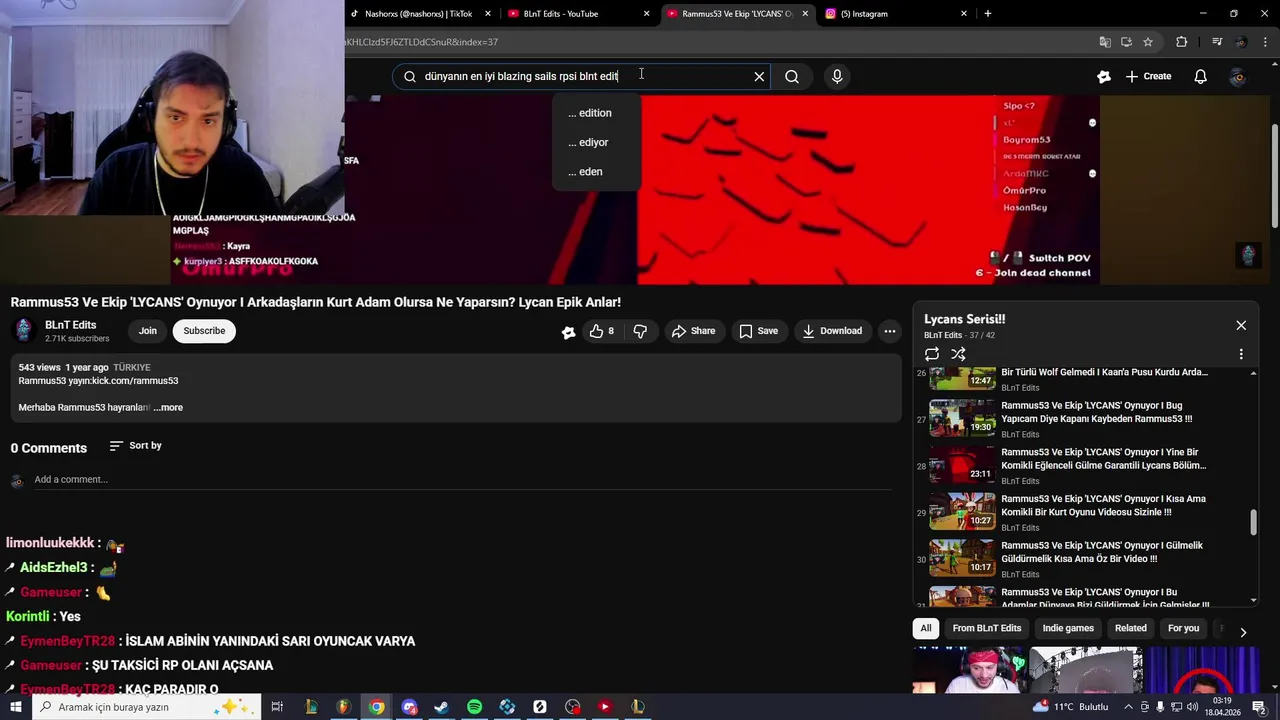1280x720 pixels.
Task: Toggle loop playlist
Action: pos(932,354)
